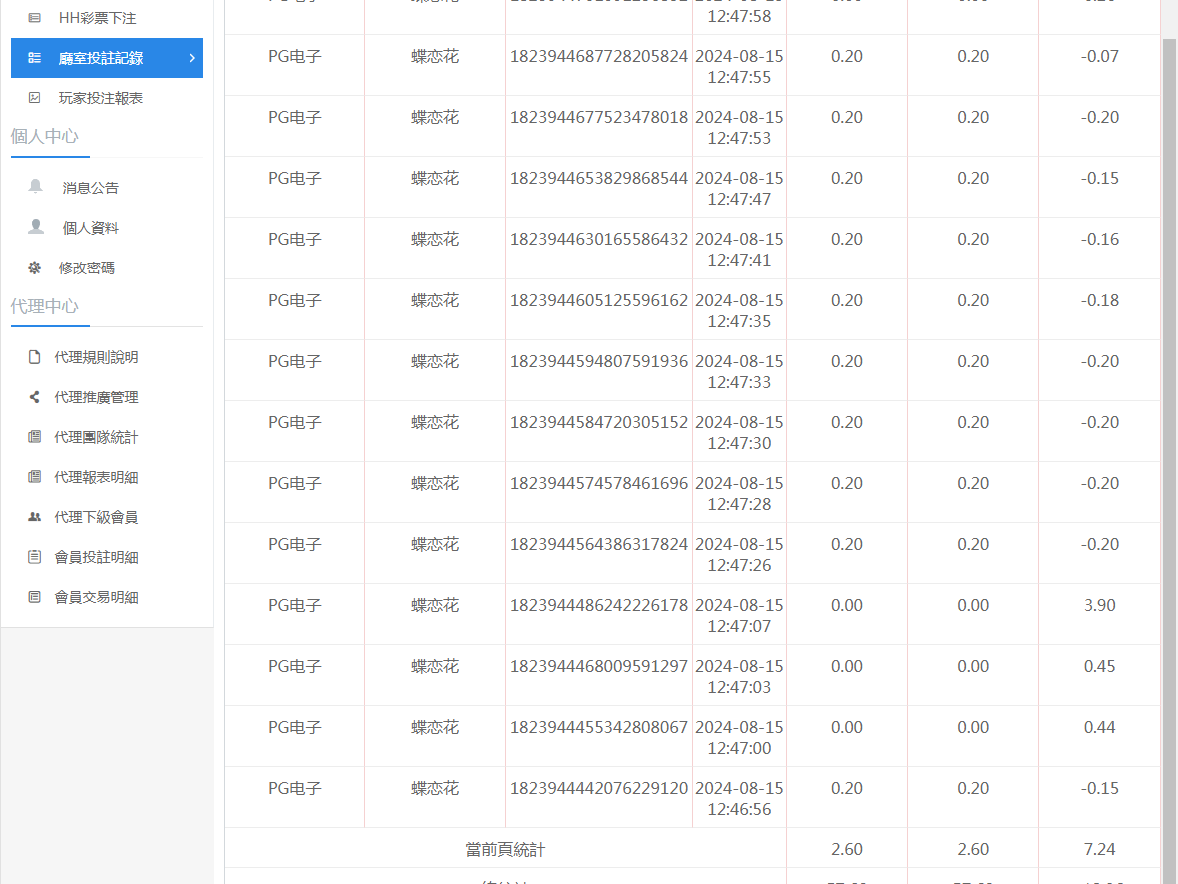The width and height of the screenshot is (1178, 884).
Task: Open 代理報表明細 in the sidebar
Action: point(96,477)
